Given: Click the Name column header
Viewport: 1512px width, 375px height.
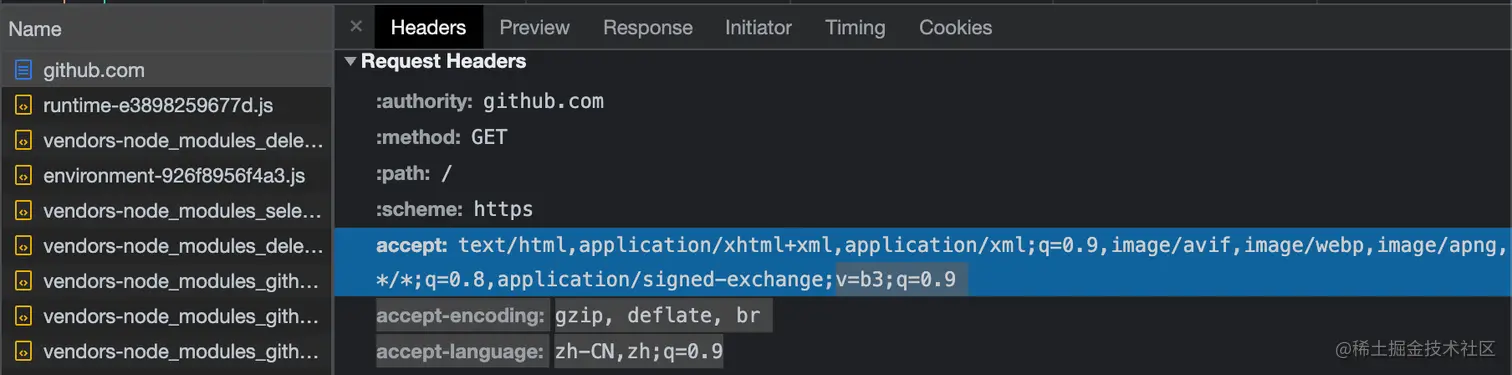Looking at the screenshot, I should (x=166, y=29).
